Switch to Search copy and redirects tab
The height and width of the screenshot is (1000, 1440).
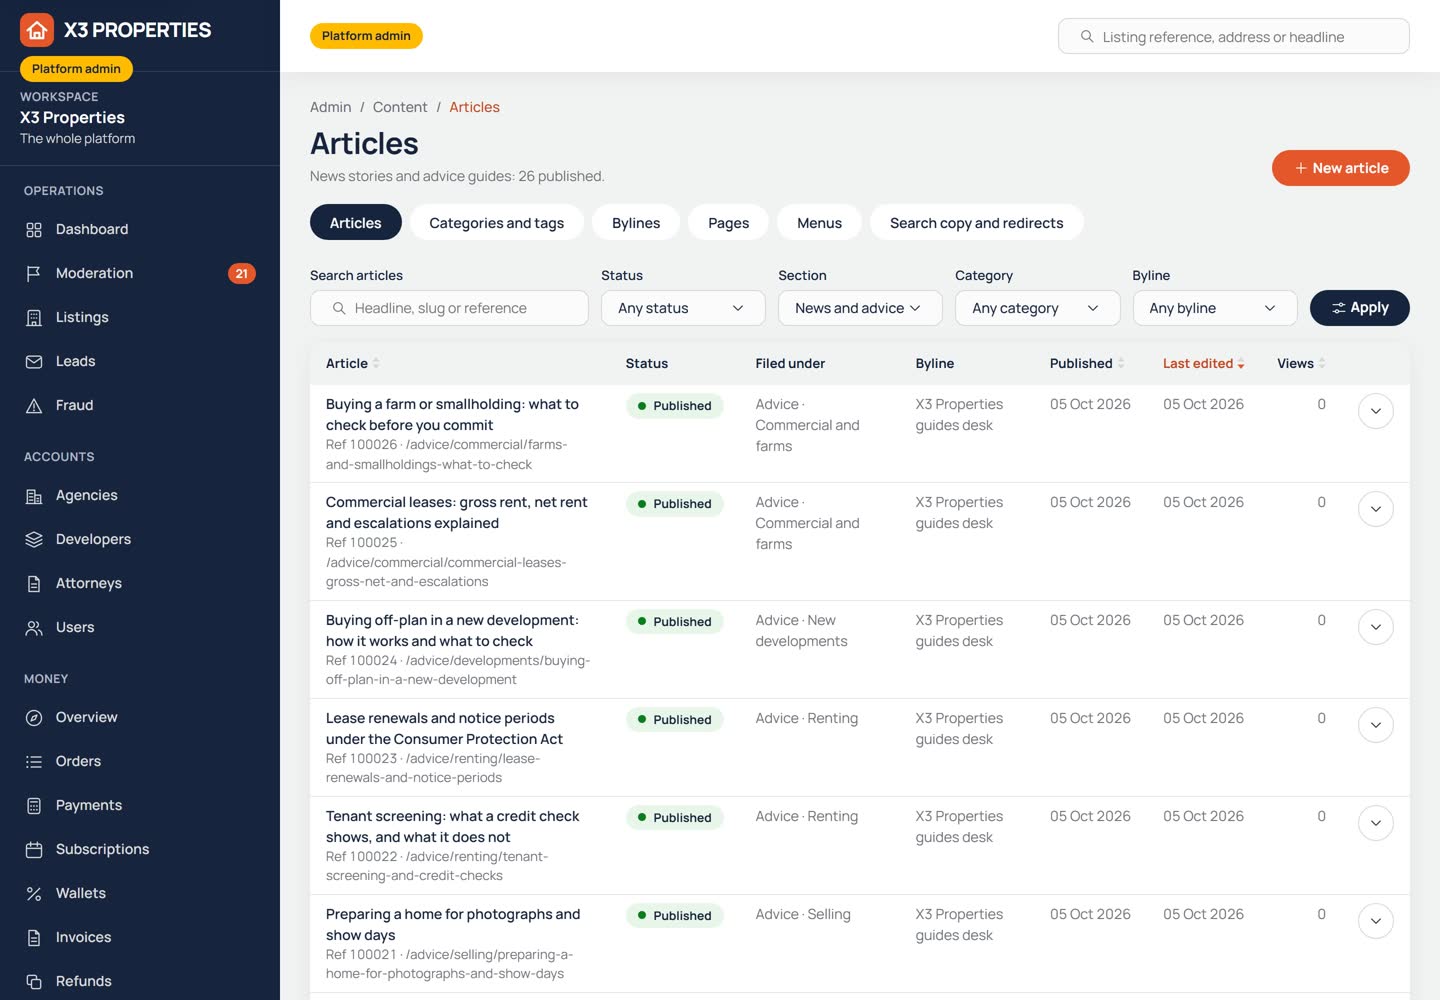click(x=977, y=223)
